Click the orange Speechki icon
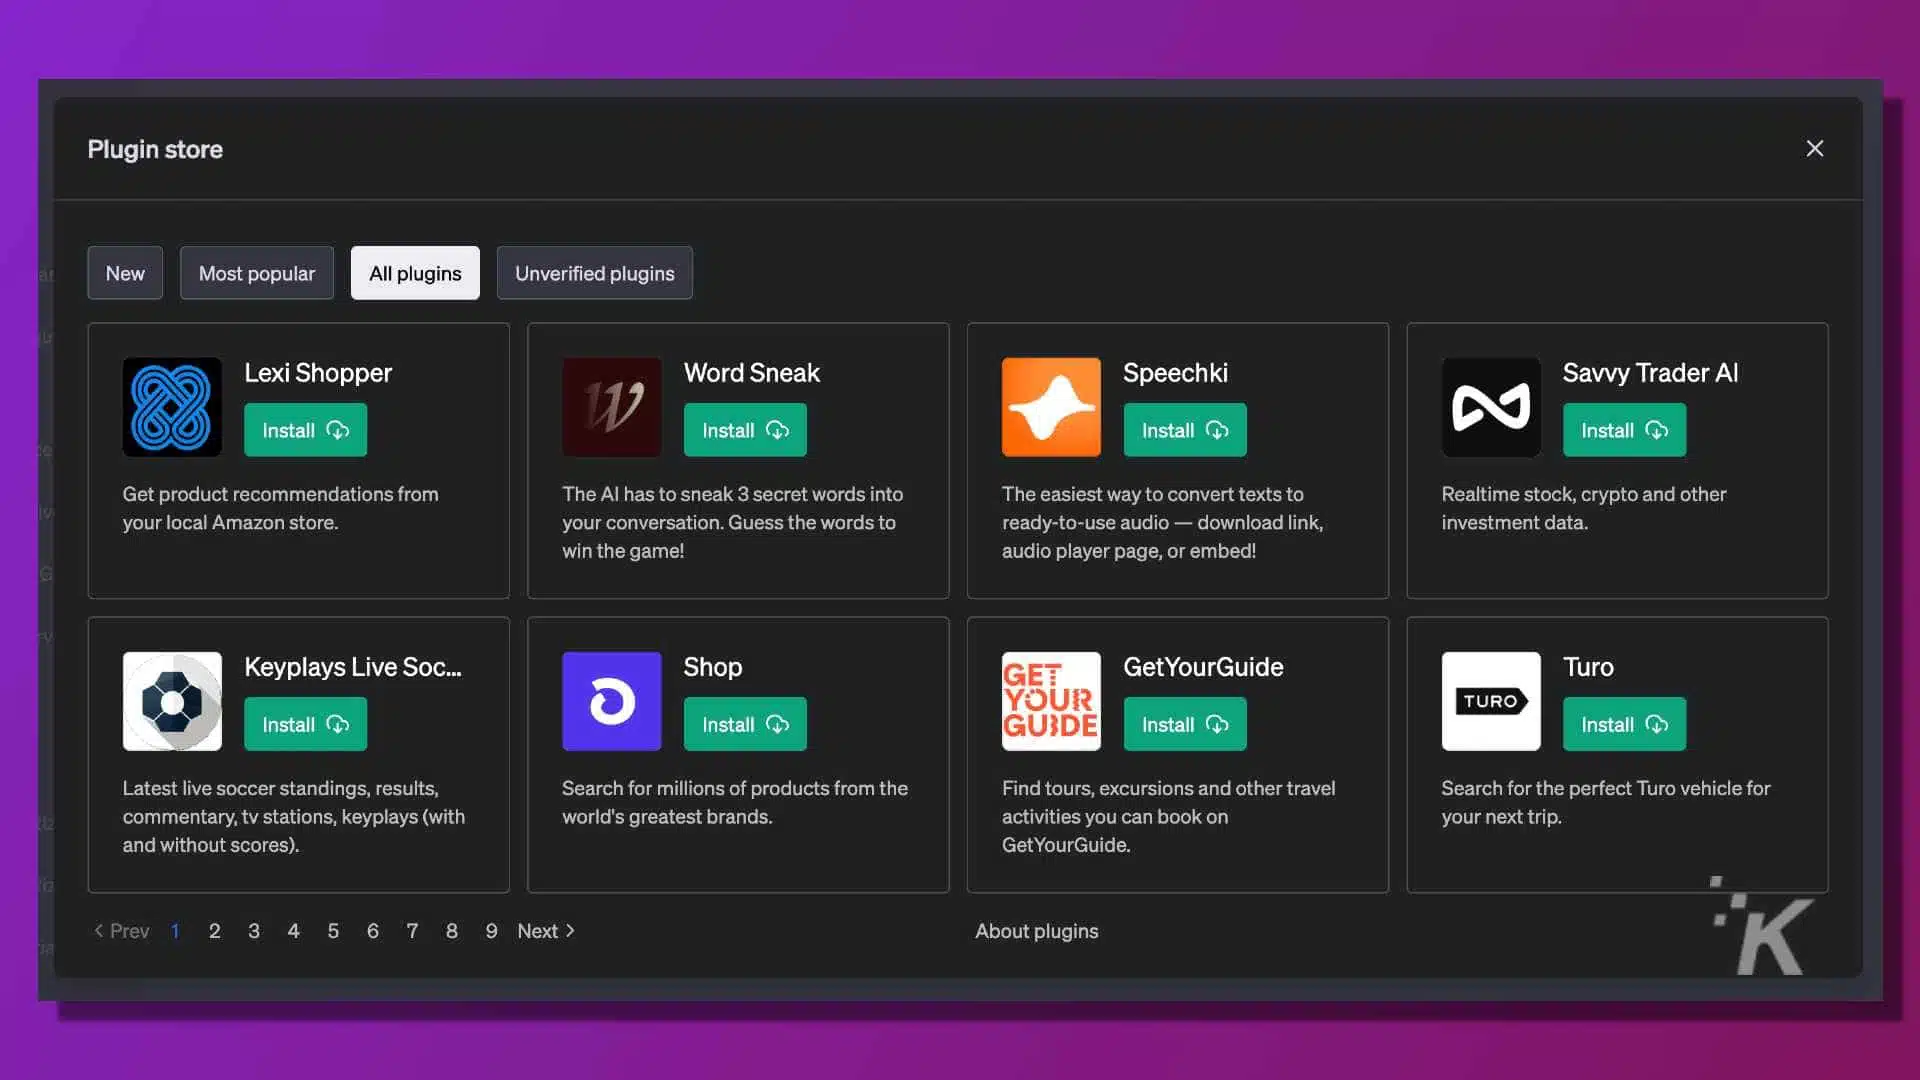Viewport: 1920px width, 1080px height. pyautogui.click(x=1051, y=407)
